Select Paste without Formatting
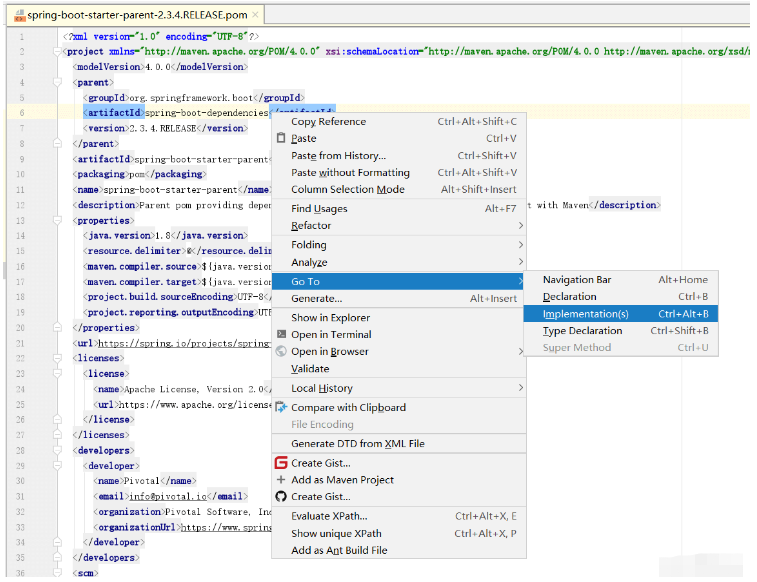Image resolution: width=757 pixels, height=582 pixels. [399, 172]
